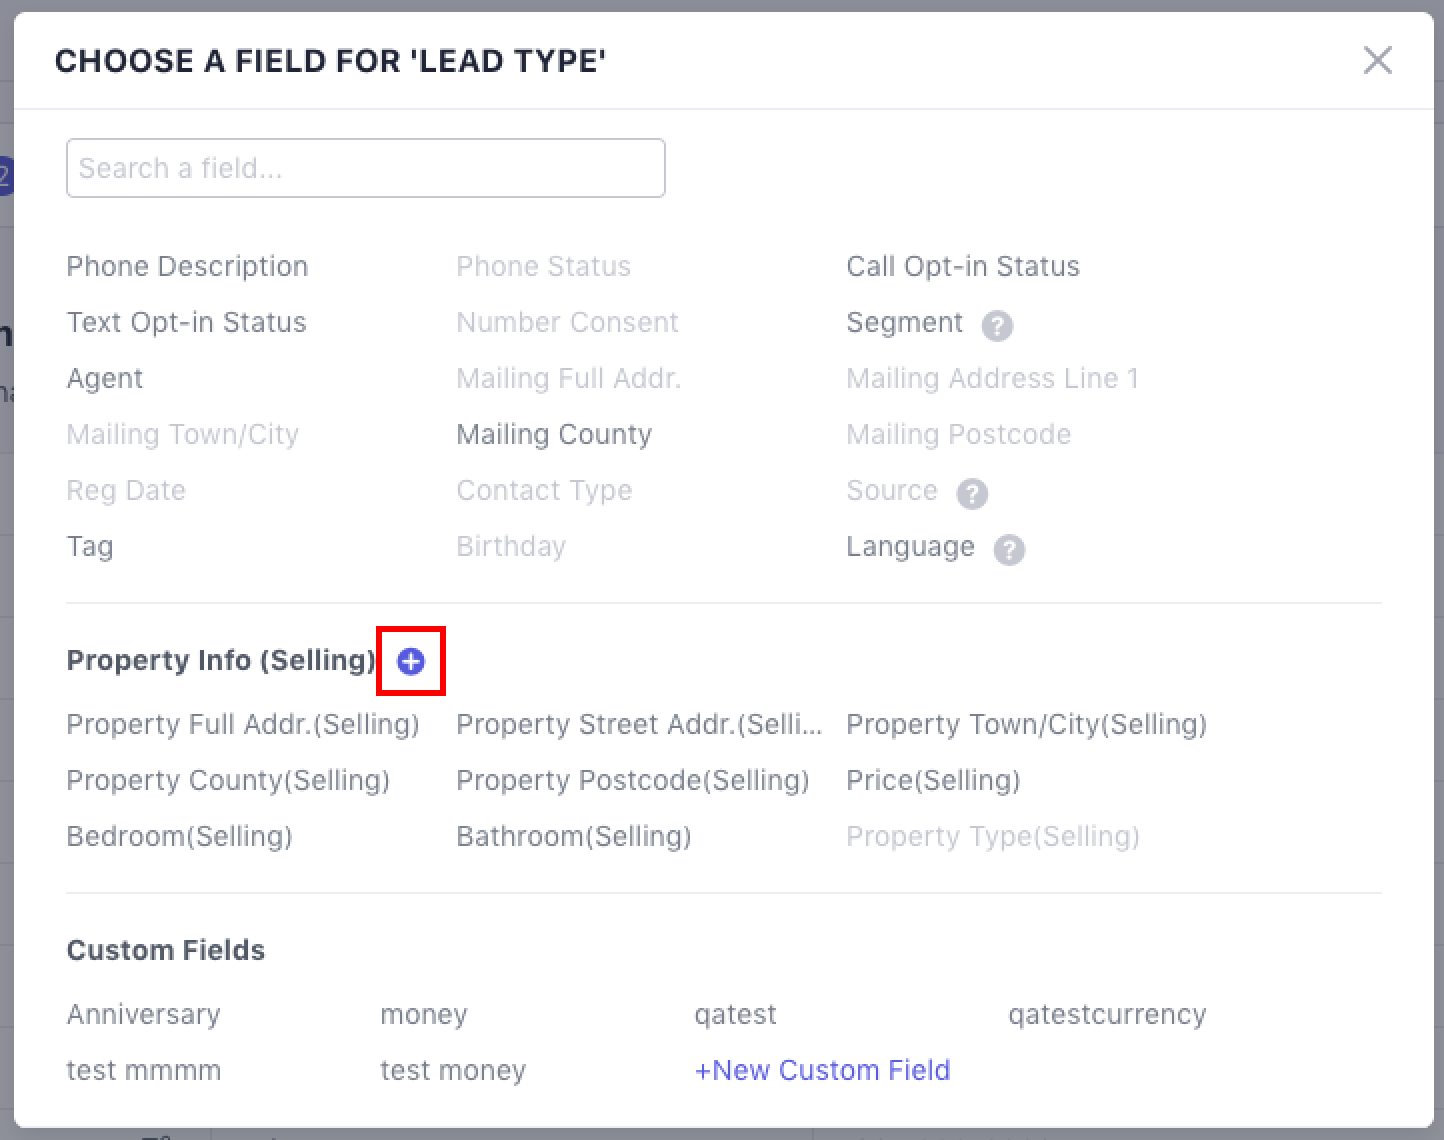Click the help icon next to Language
This screenshot has width=1444, height=1140.
[1009, 549]
